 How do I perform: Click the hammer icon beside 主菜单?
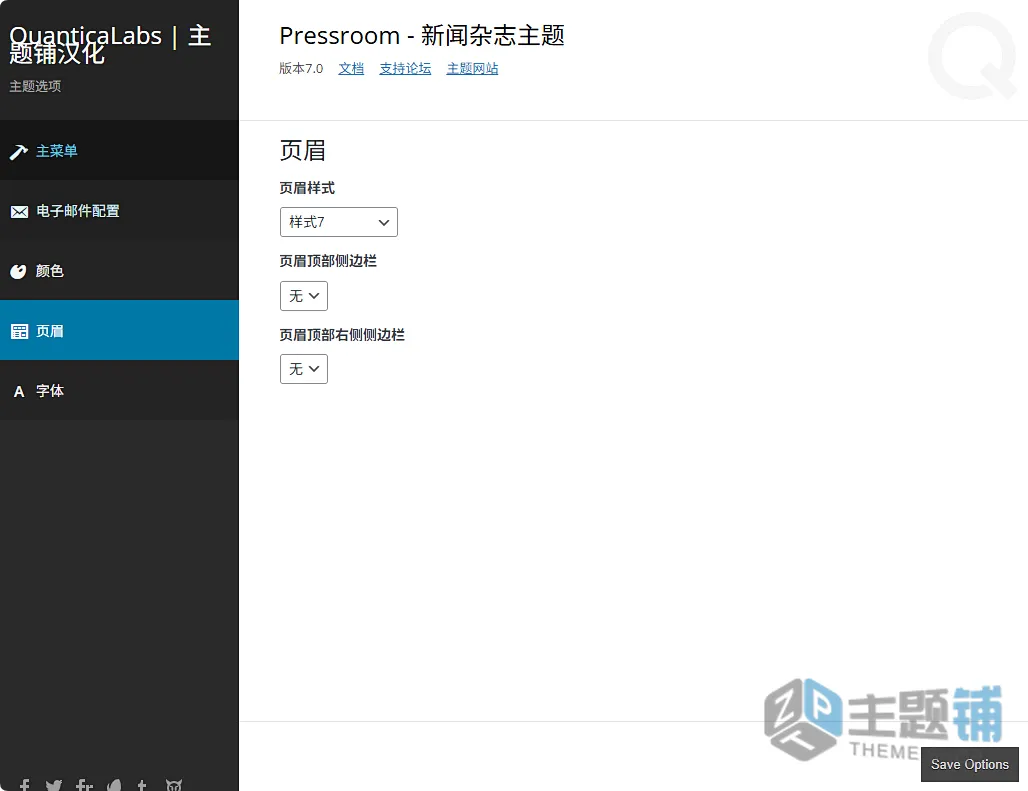18,151
